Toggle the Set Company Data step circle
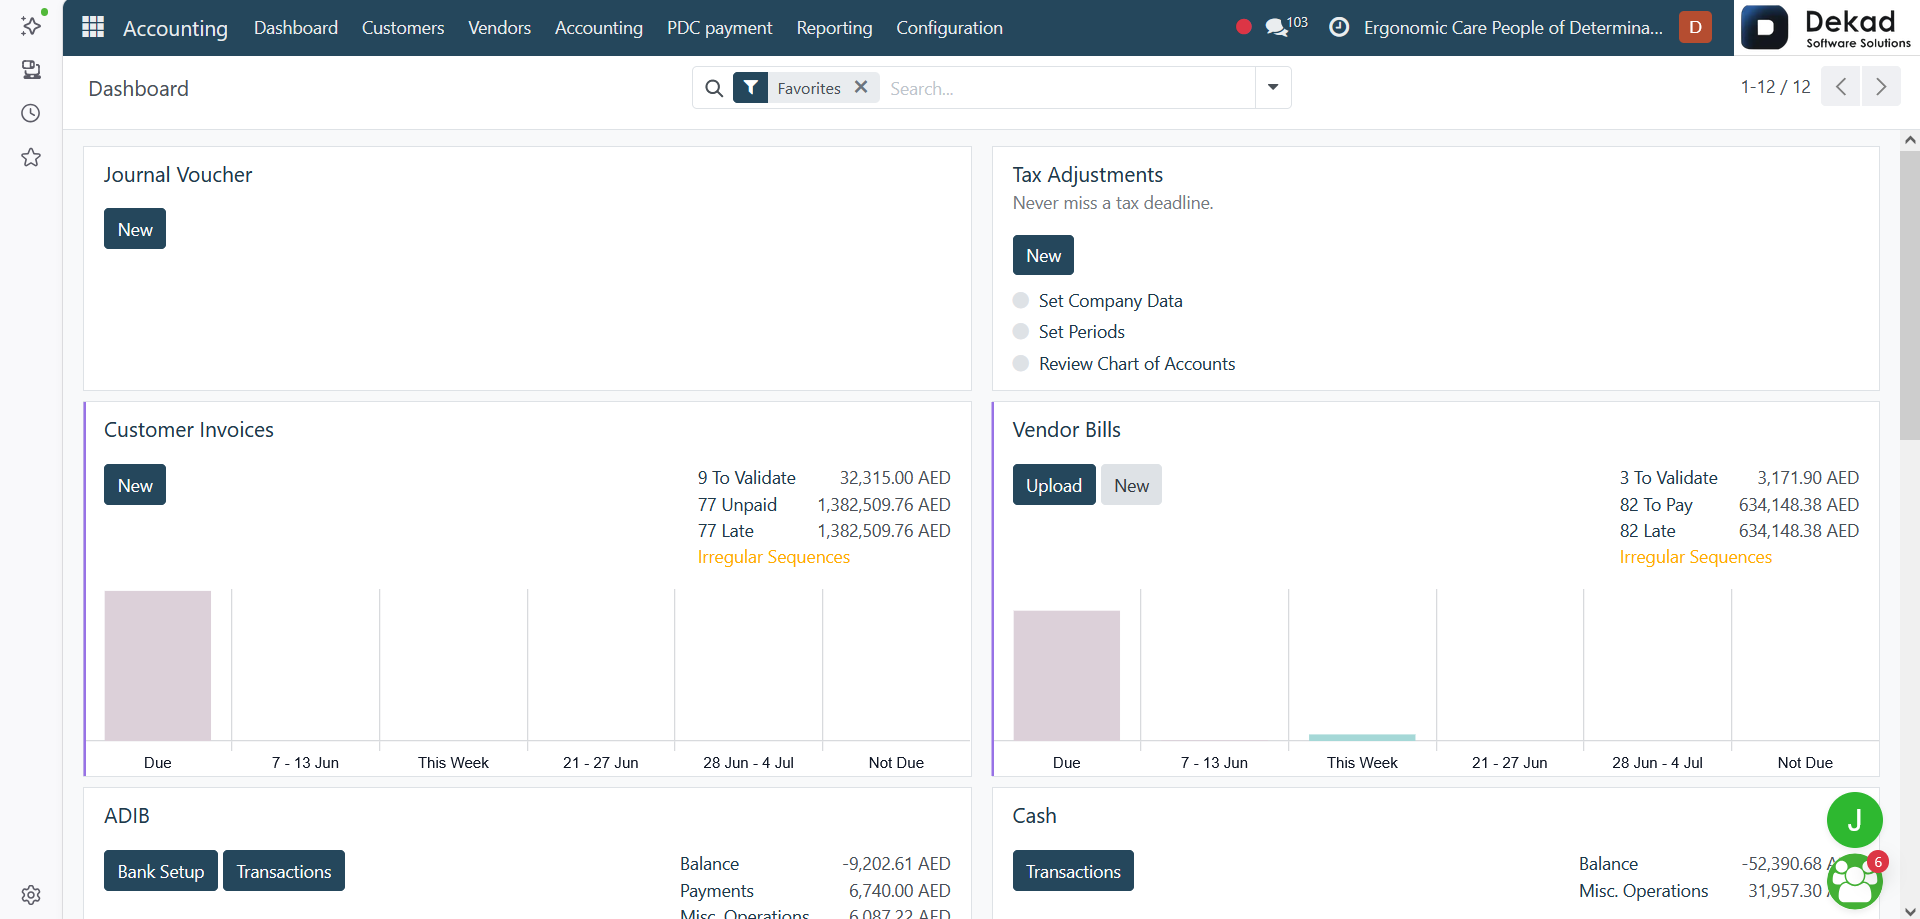 [1021, 300]
